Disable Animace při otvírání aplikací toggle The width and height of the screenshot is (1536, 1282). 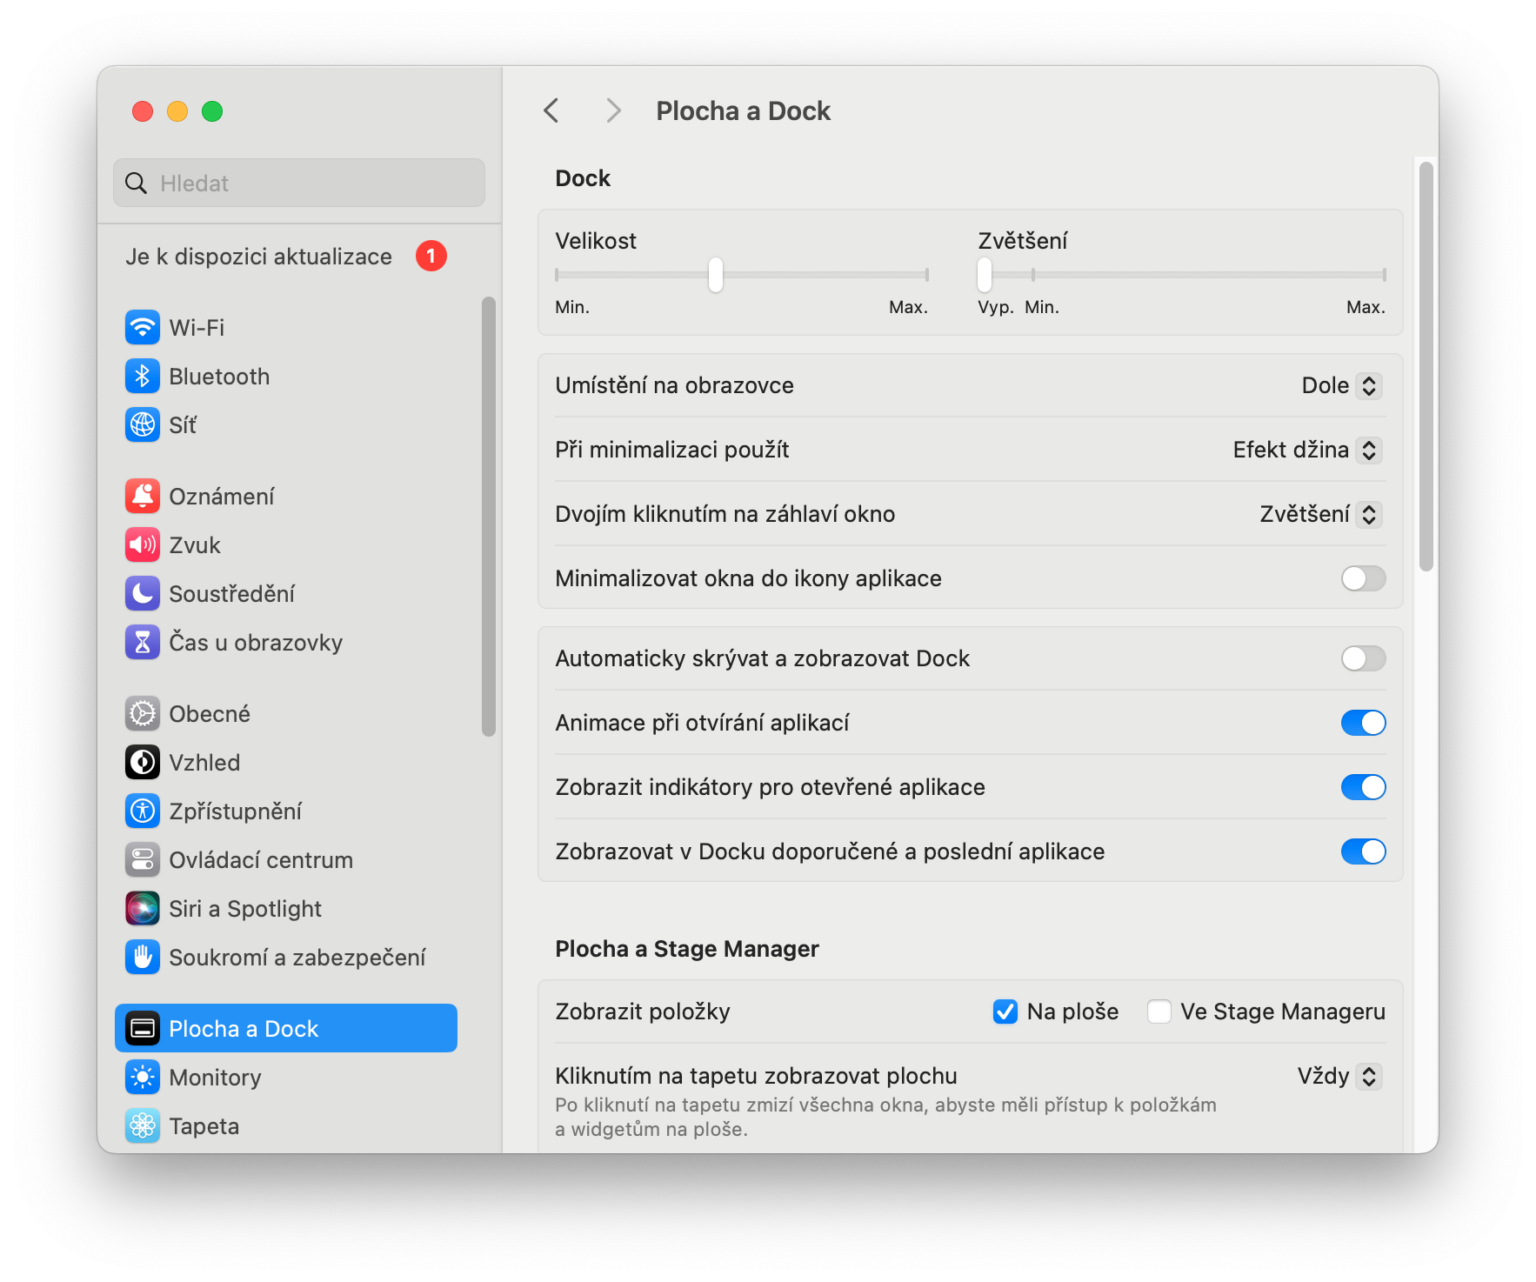point(1362,723)
